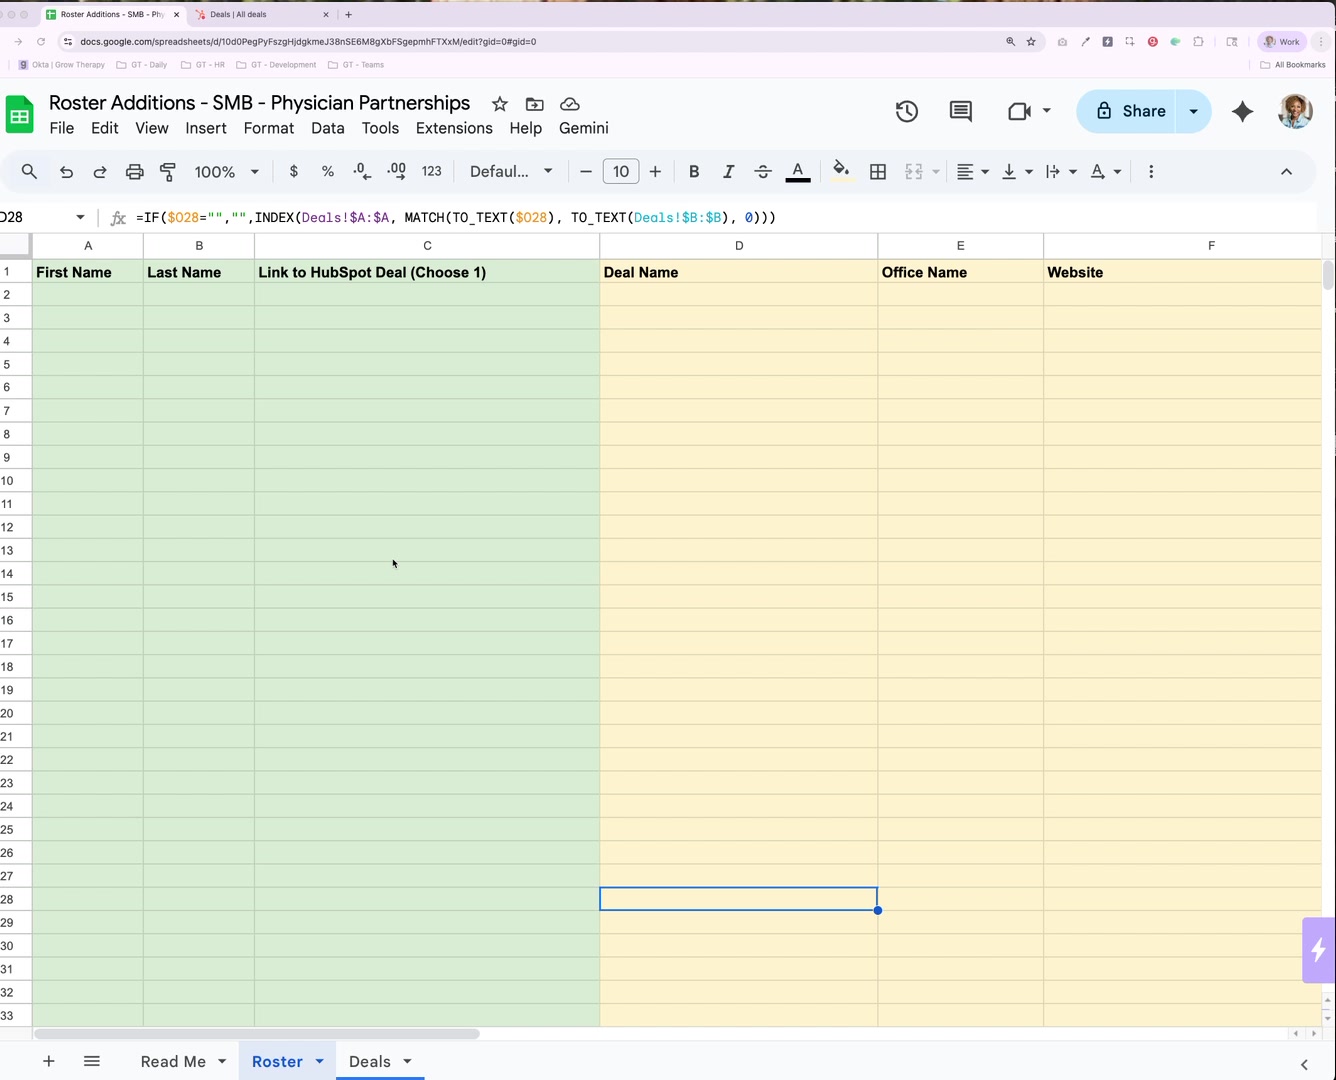Viewport: 1336px width, 1080px height.
Task: Switch to the Read Me sheet tab
Action: 173,1061
